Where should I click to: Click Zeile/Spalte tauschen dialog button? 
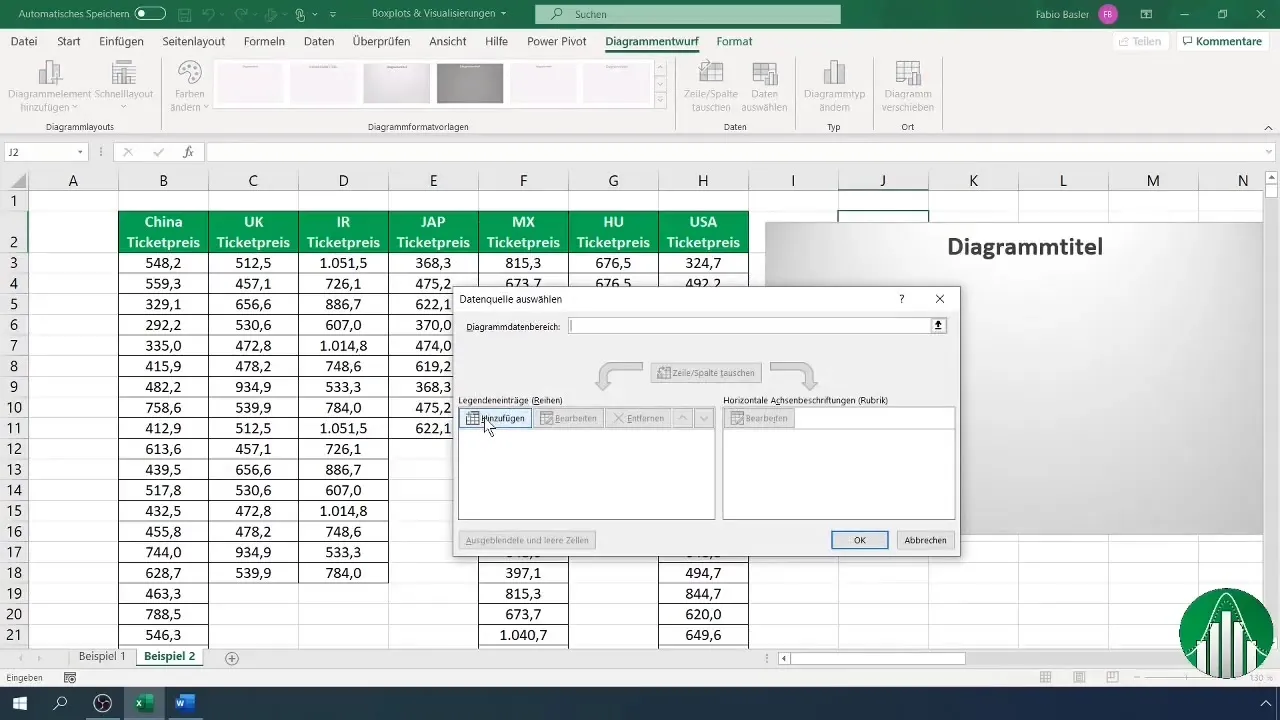pyautogui.click(x=705, y=372)
